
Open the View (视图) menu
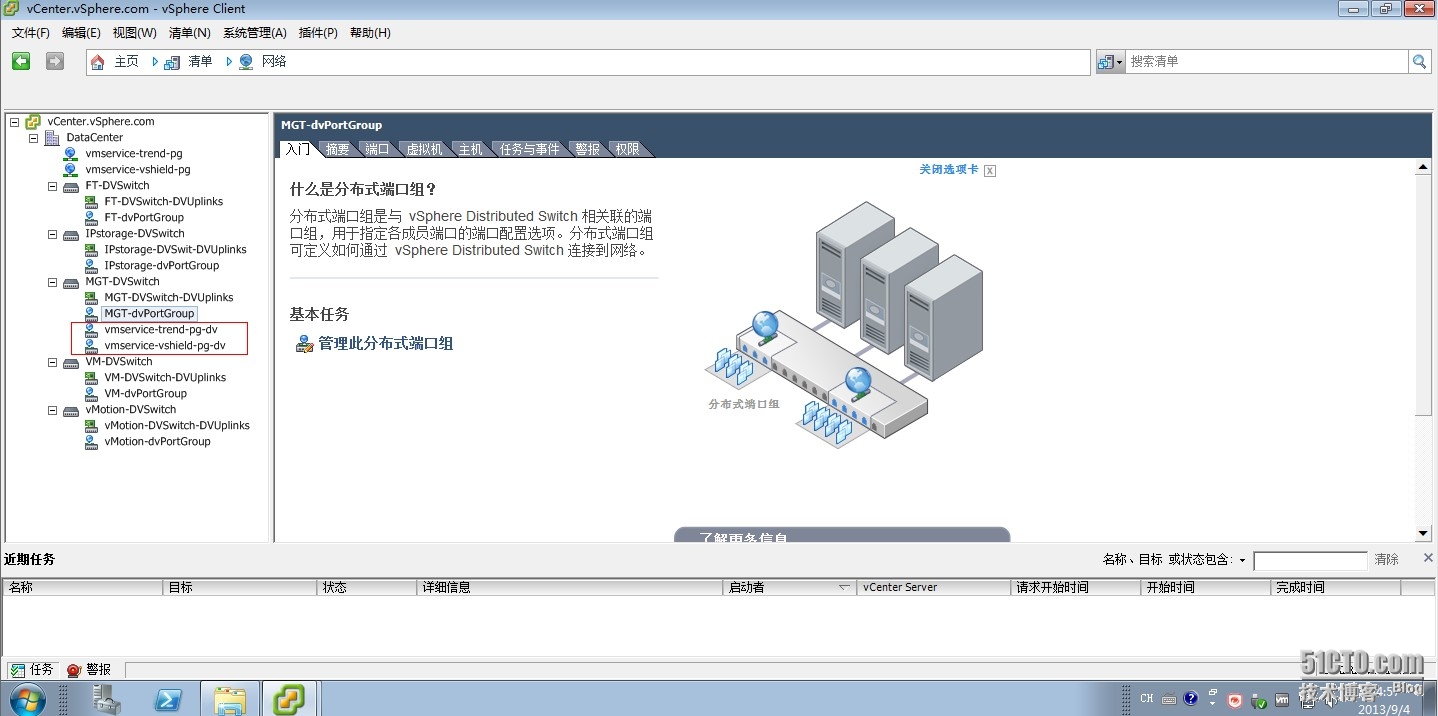tap(135, 33)
